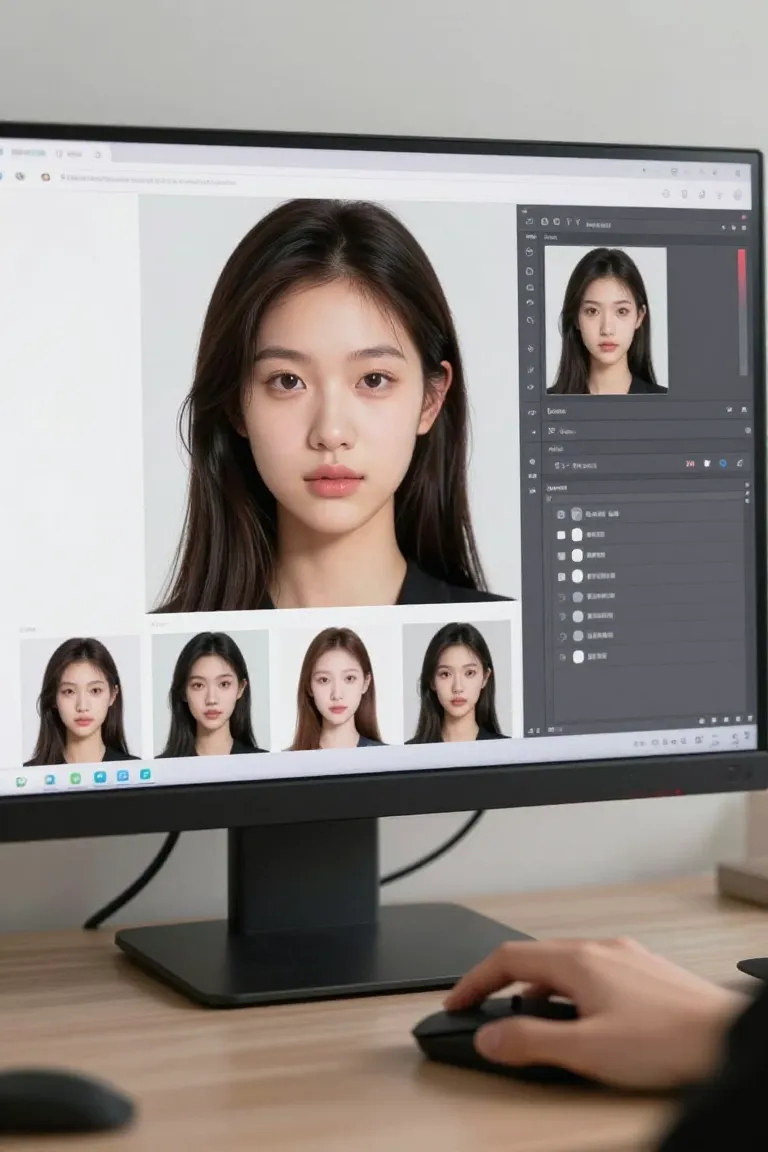Click the large main portrait on the canvas
This screenshot has width=768, height=1152.
coord(329,403)
